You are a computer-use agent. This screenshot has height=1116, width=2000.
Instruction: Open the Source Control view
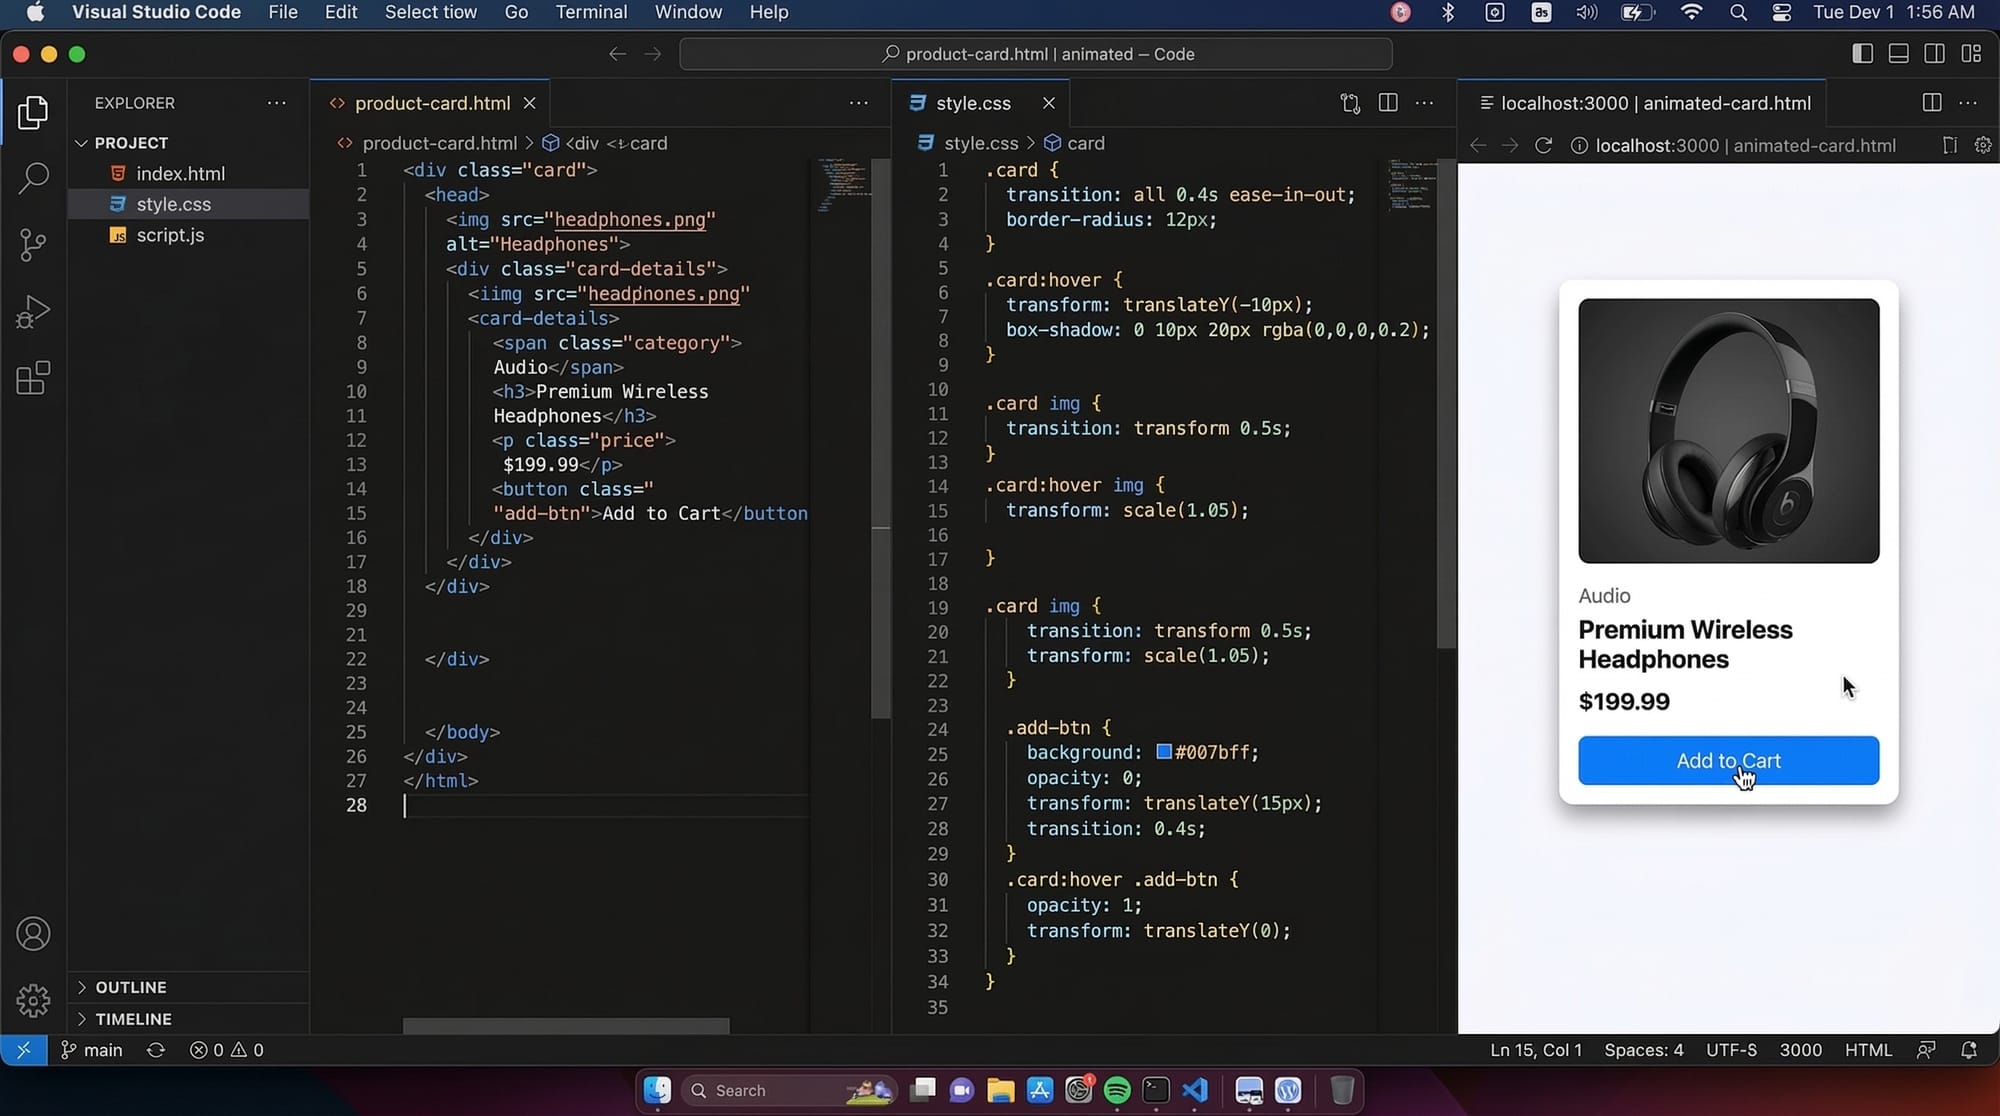pos(33,245)
